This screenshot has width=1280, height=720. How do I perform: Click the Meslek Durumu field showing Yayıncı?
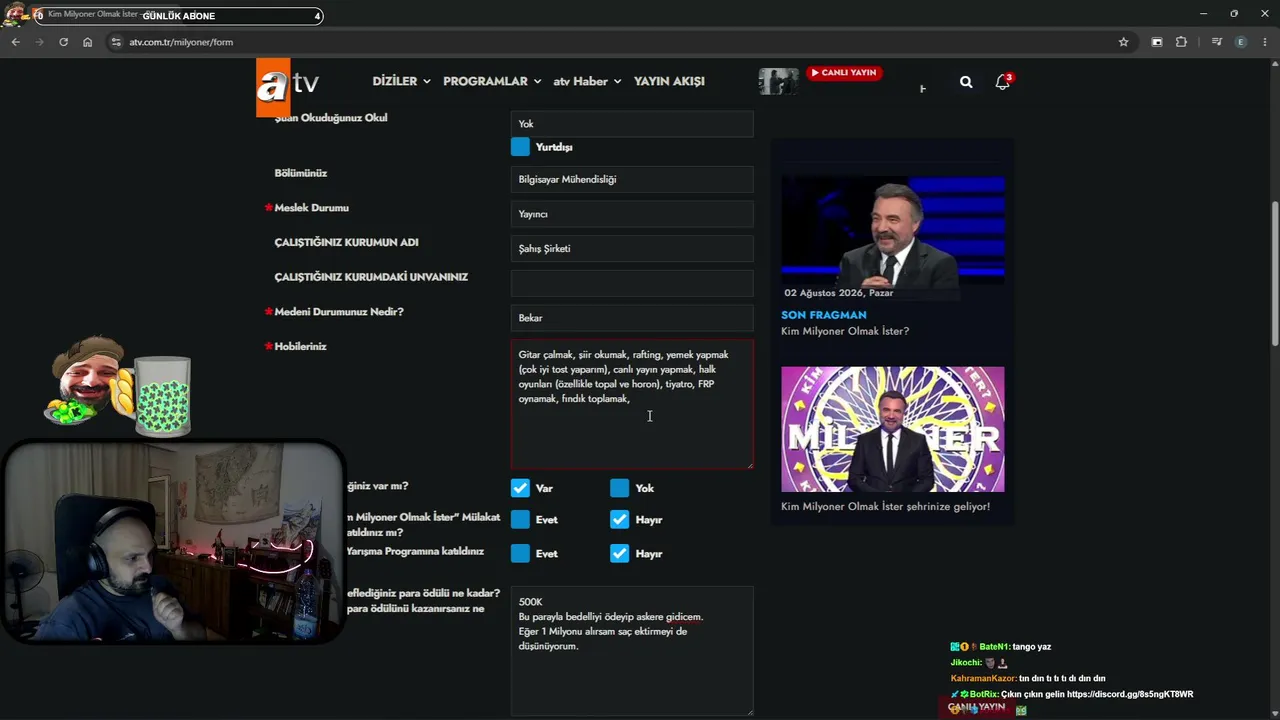632,214
